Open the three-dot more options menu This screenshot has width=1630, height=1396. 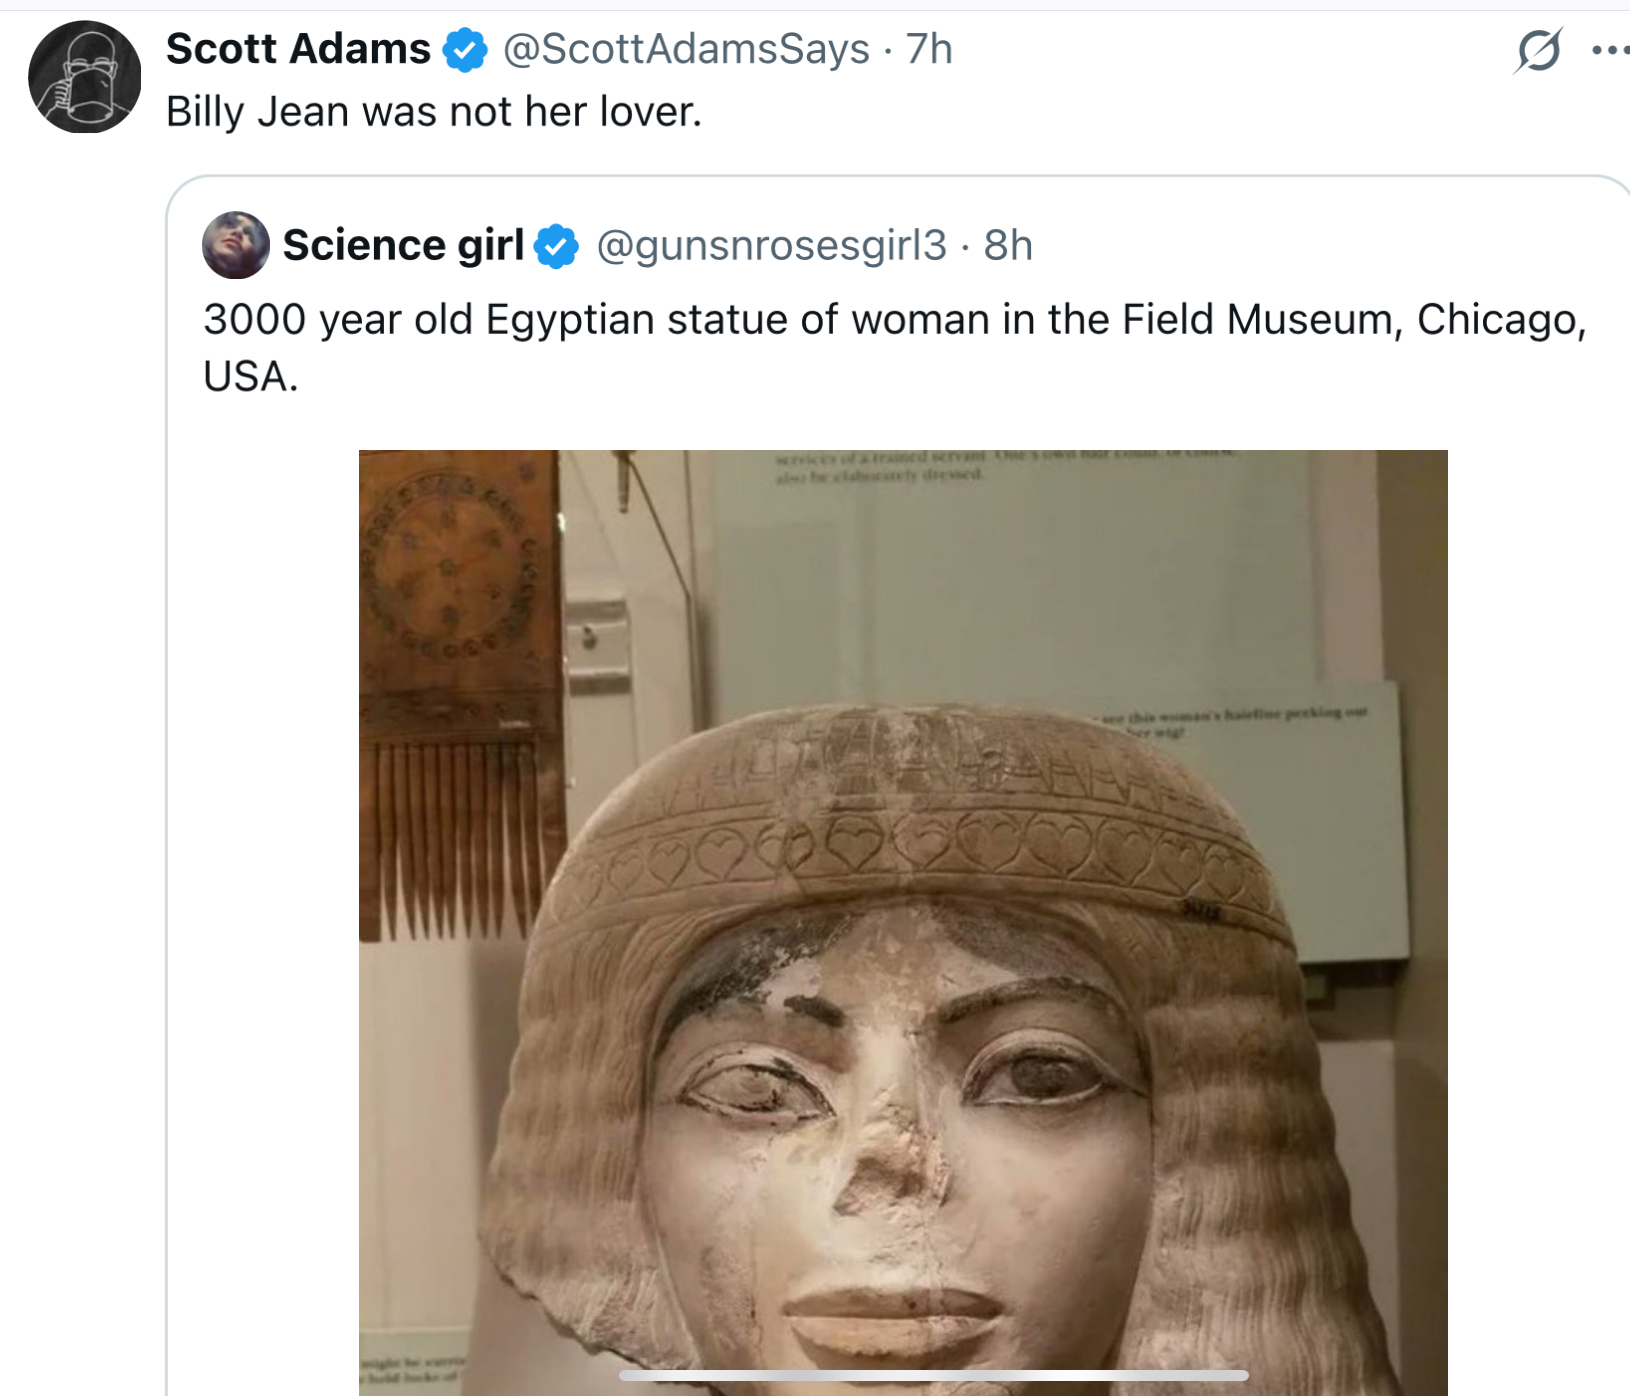click(1609, 50)
